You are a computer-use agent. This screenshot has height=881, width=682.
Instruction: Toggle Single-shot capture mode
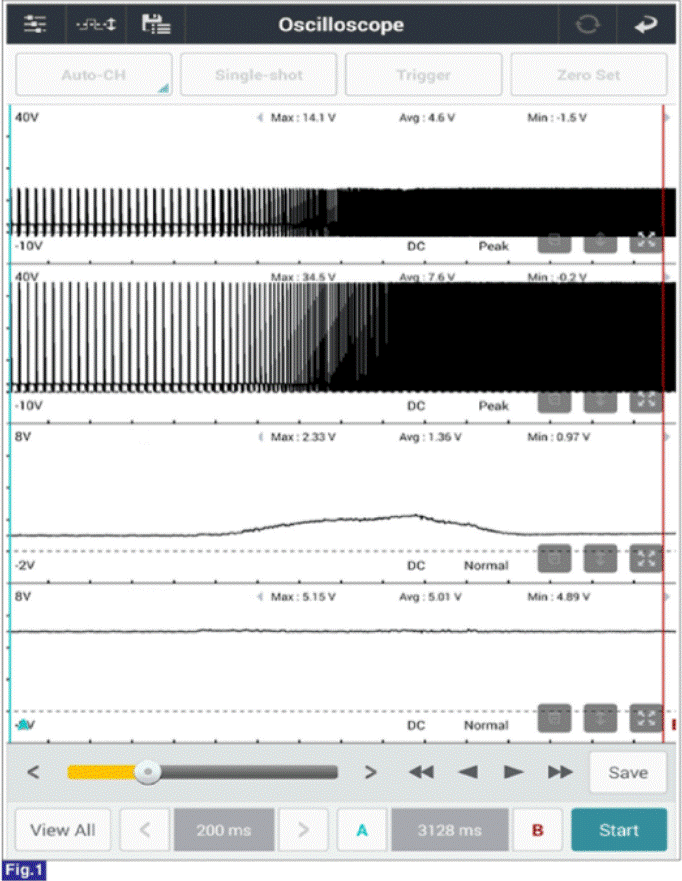[x=258, y=75]
